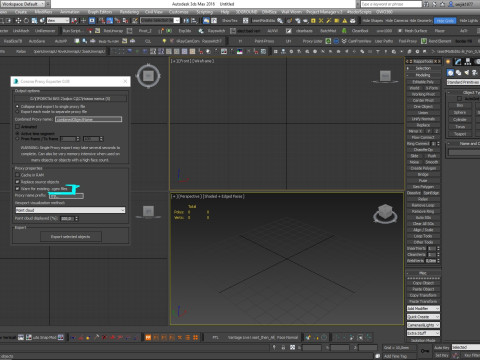480x360 pixels.
Task: Click the To frame spinner arrows
Action: pos(101,139)
